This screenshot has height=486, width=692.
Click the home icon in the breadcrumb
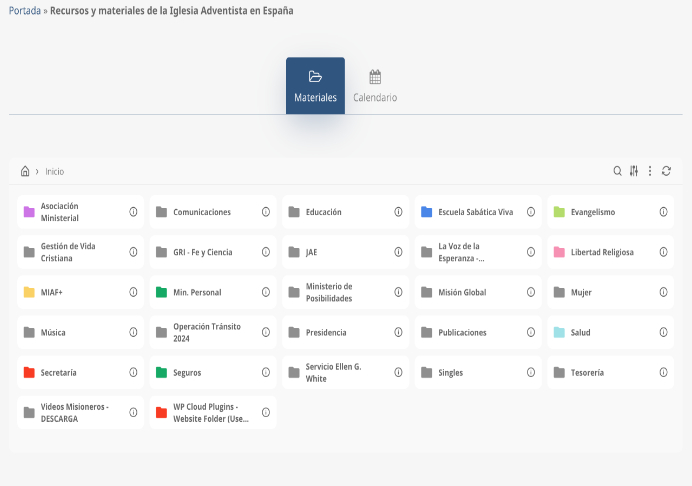coord(25,171)
